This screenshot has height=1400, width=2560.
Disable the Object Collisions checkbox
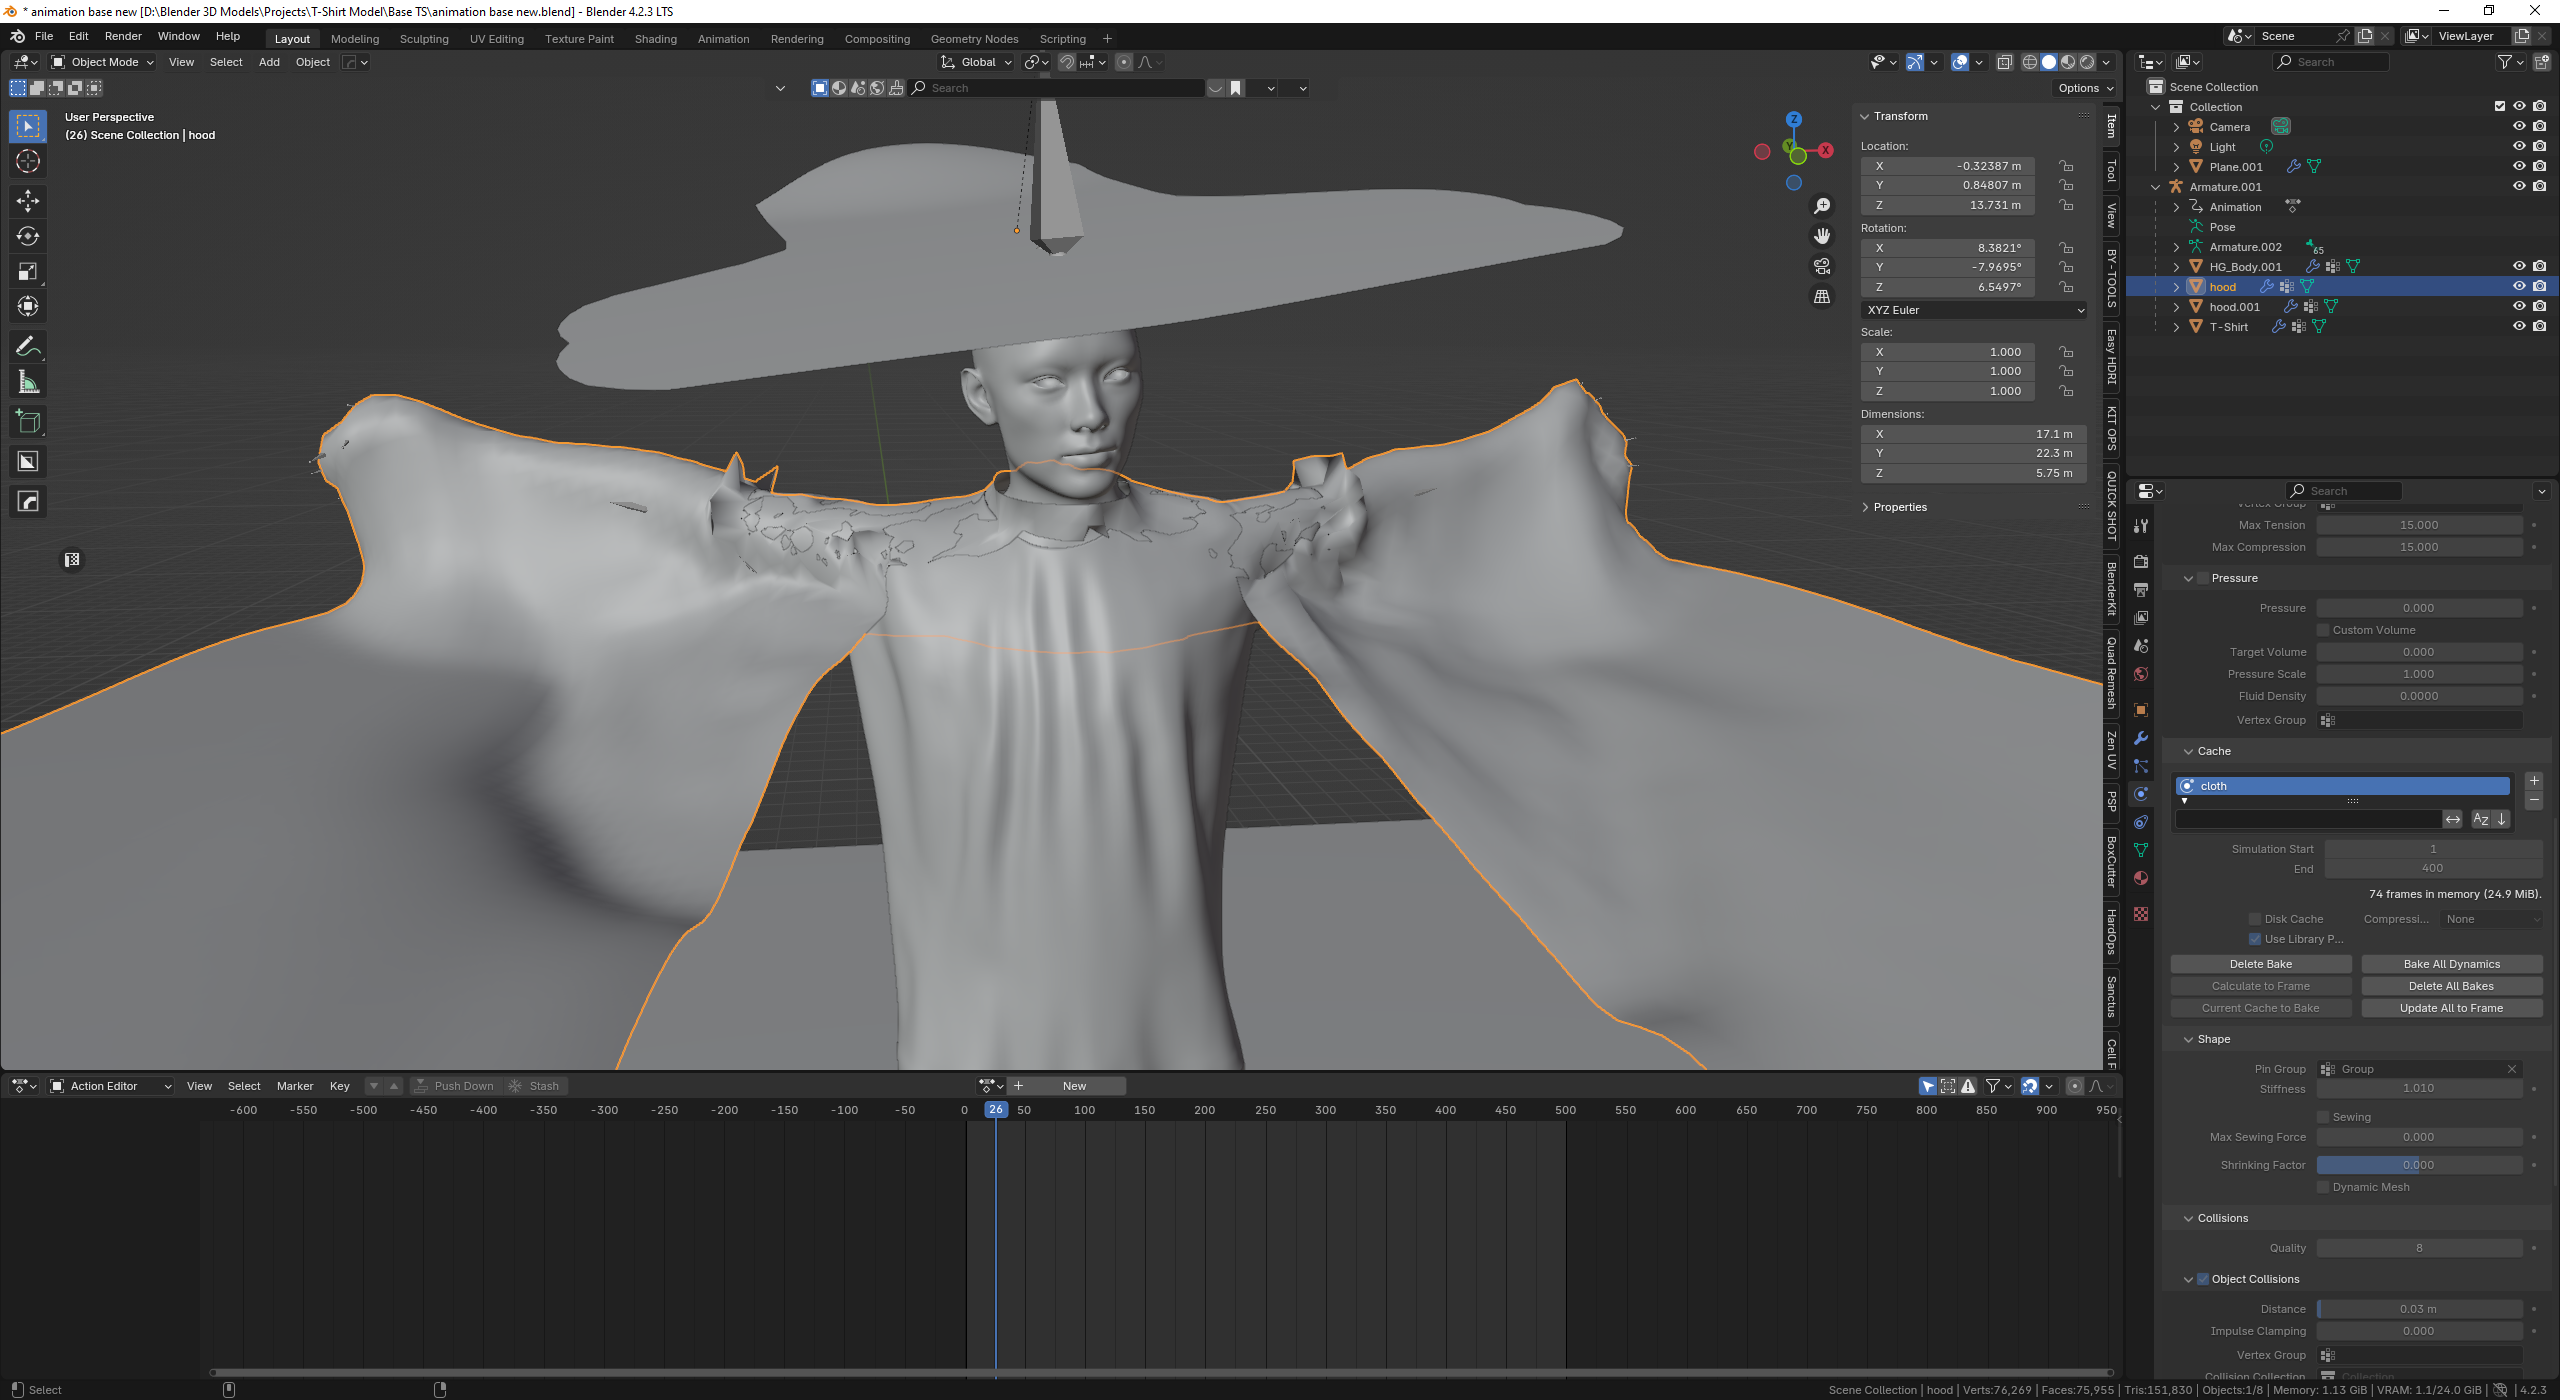pos(2203,1279)
